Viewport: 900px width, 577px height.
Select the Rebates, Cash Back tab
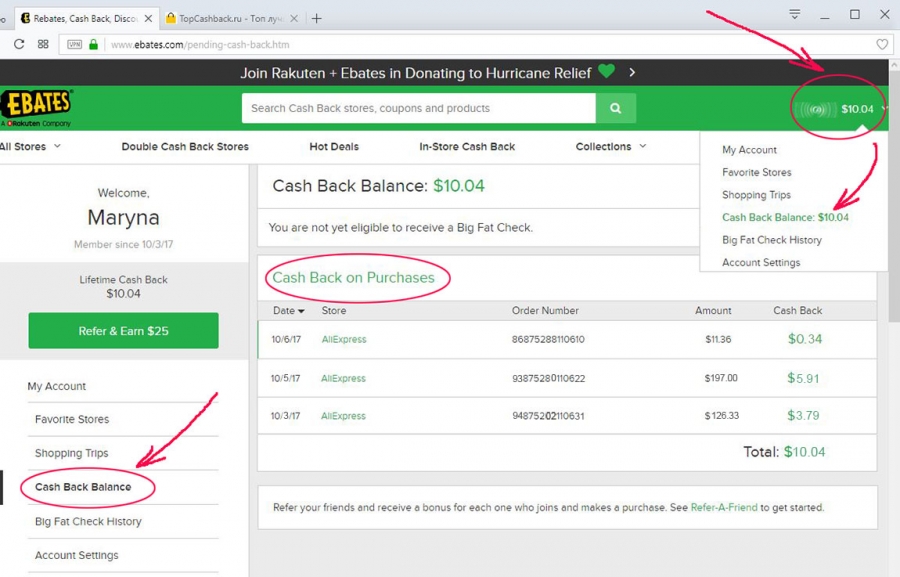(85, 18)
